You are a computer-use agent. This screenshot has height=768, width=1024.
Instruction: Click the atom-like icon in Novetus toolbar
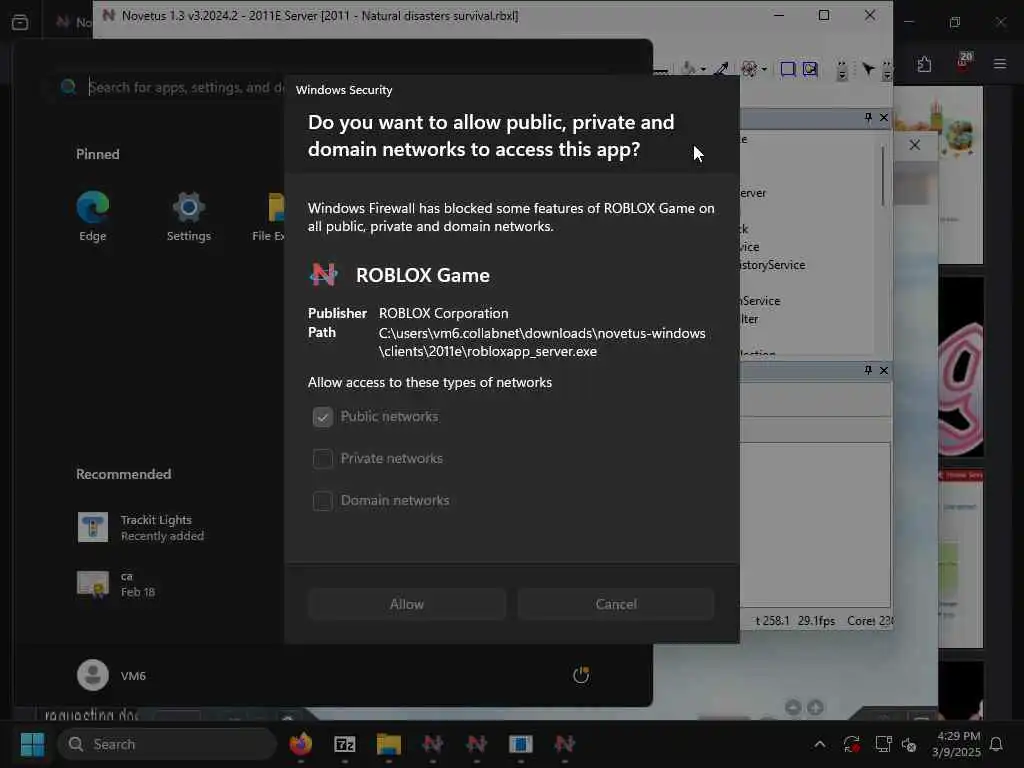tap(749, 69)
